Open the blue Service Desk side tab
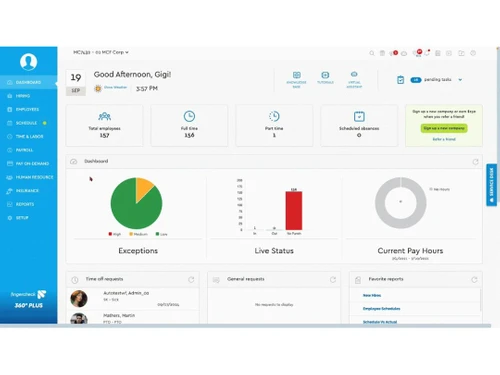The width and height of the screenshot is (500, 375). tap(491, 185)
